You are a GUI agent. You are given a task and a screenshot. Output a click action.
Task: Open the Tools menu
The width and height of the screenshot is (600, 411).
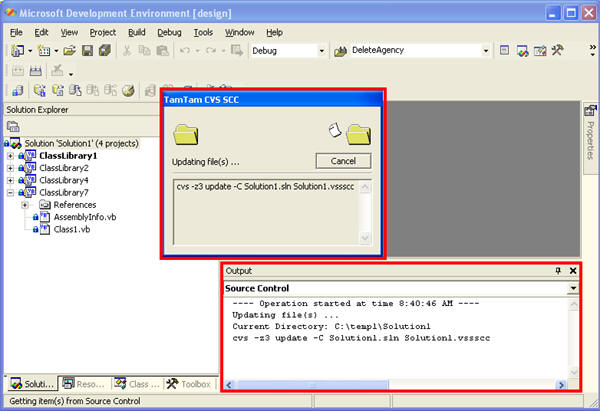(x=203, y=33)
